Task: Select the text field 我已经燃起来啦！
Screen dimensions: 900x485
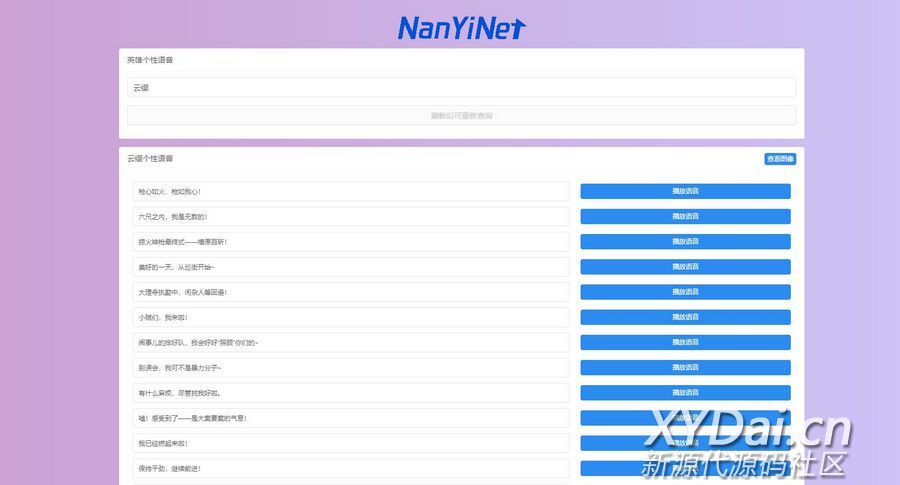Action: [350, 443]
